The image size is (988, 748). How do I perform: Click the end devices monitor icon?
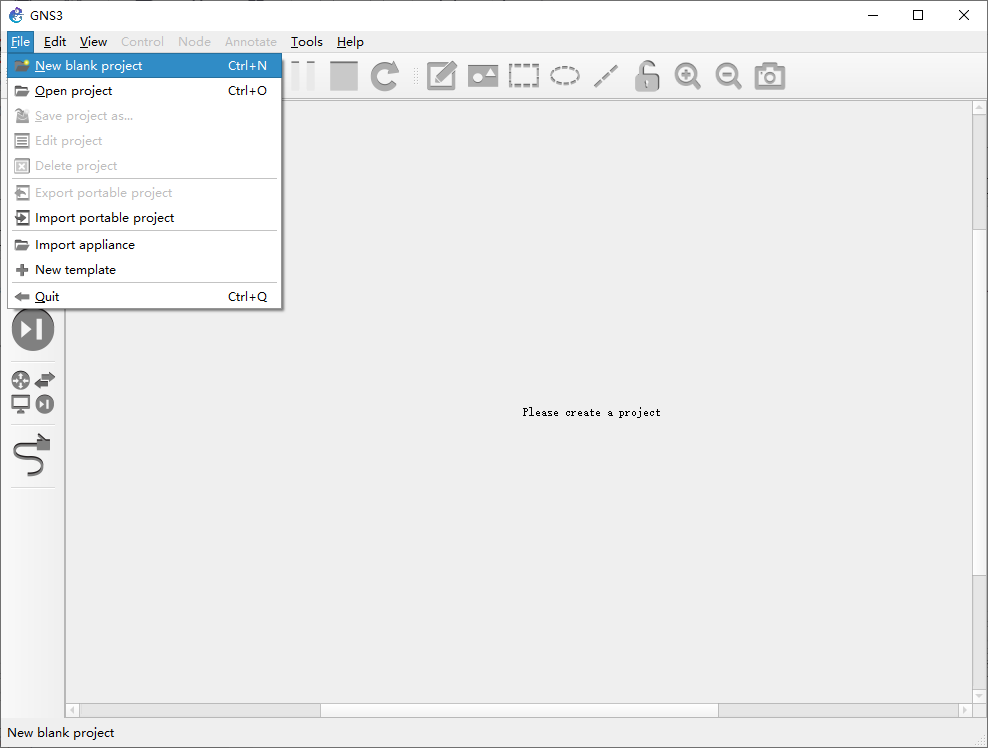point(21,404)
